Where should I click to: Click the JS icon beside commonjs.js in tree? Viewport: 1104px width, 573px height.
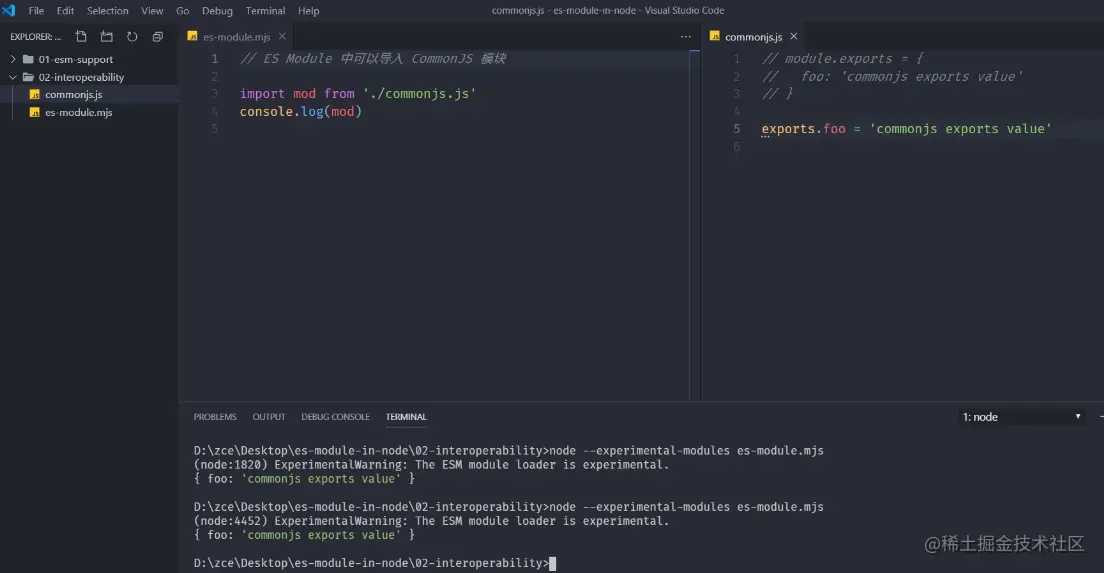coord(34,94)
